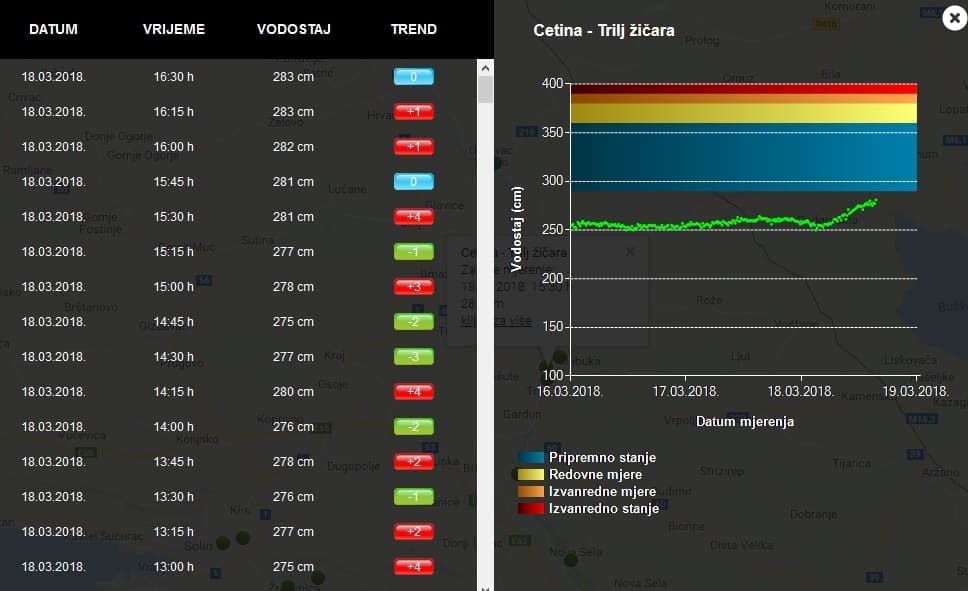Image resolution: width=968 pixels, height=591 pixels.
Task: Click the DATUM column header
Action: pyautogui.click(x=53, y=29)
